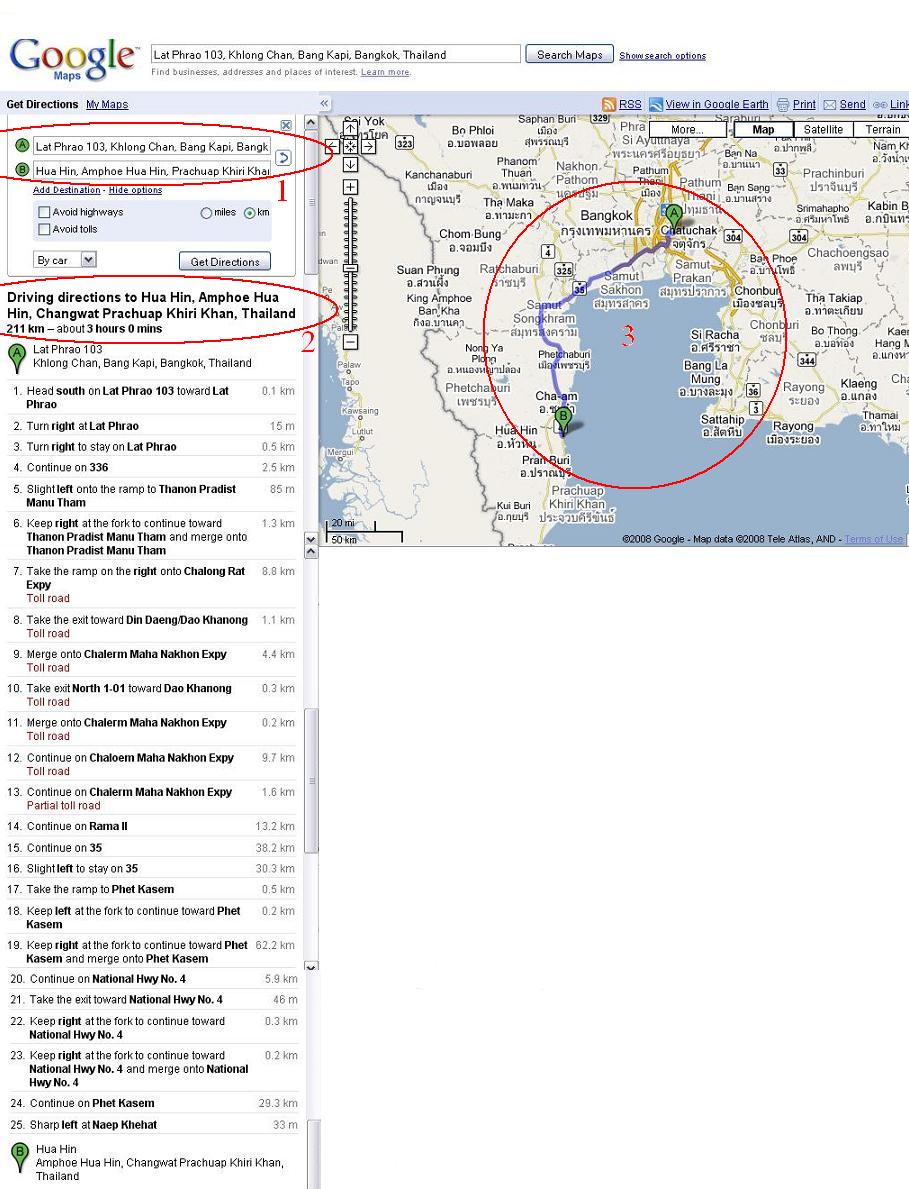Viewport: 909px width, 1189px height.
Task: Click scroll-up arrow of the directions panel
Action: tap(311, 122)
